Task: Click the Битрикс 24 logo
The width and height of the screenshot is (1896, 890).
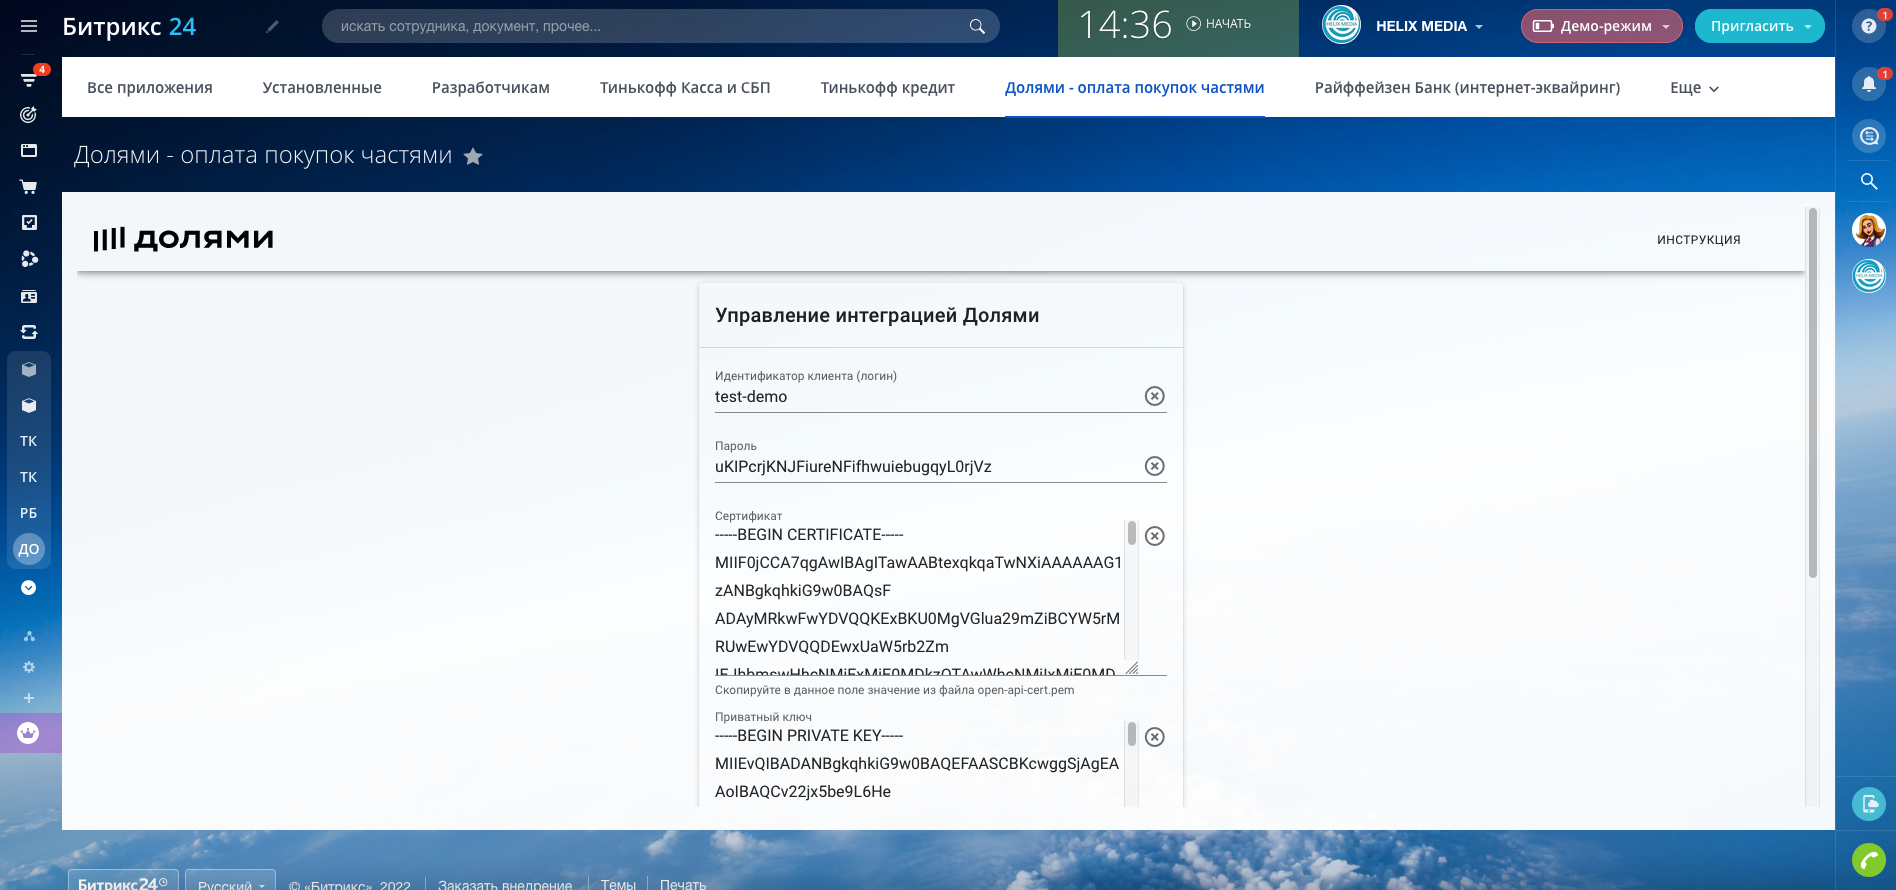Action: point(129,27)
